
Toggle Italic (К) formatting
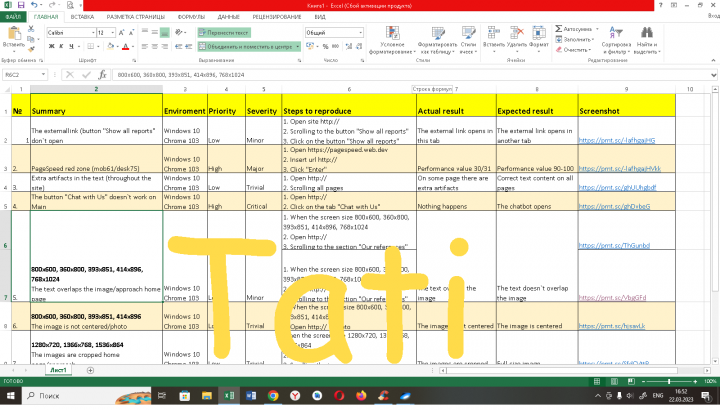pos(61,46)
